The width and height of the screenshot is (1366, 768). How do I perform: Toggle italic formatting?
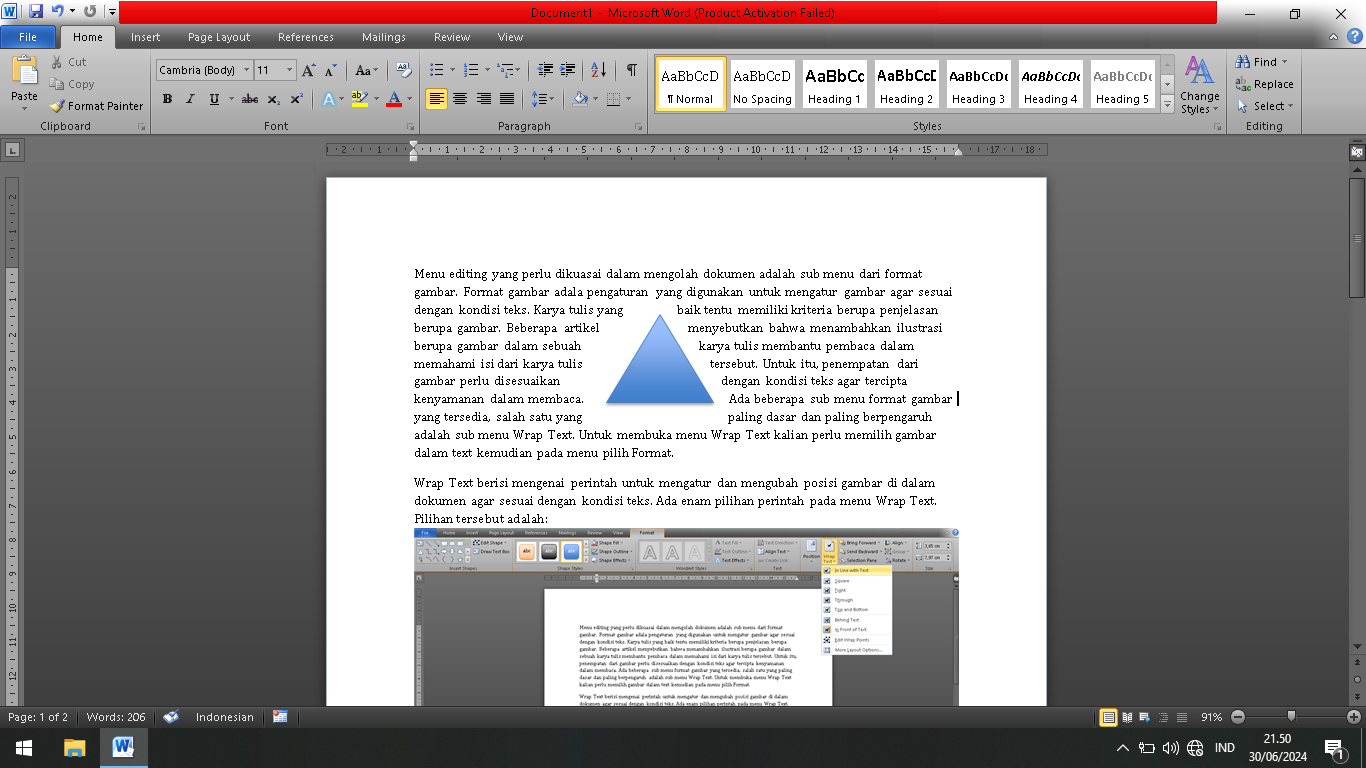pyautogui.click(x=190, y=98)
